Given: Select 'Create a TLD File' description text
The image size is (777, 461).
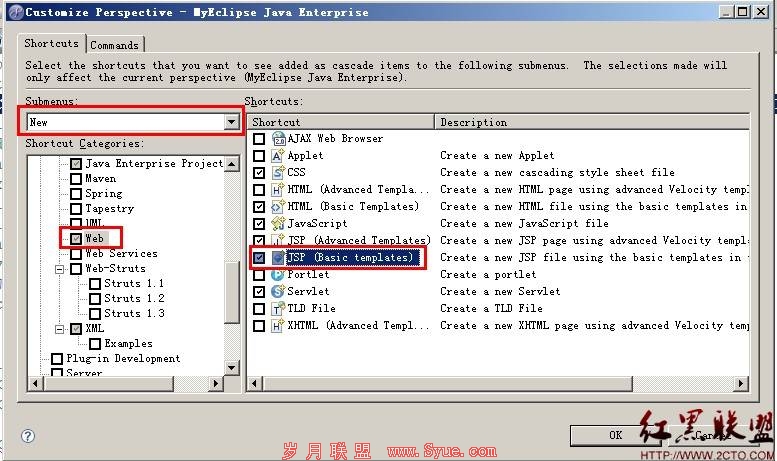Looking at the screenshot, I should pos(491,308).
